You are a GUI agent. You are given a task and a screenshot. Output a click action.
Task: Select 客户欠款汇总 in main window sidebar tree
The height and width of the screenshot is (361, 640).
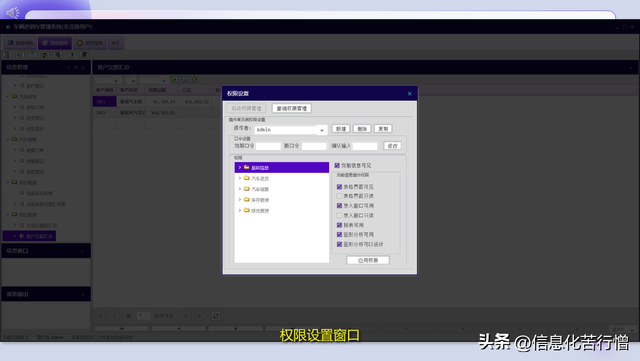[x=39, y=236]
